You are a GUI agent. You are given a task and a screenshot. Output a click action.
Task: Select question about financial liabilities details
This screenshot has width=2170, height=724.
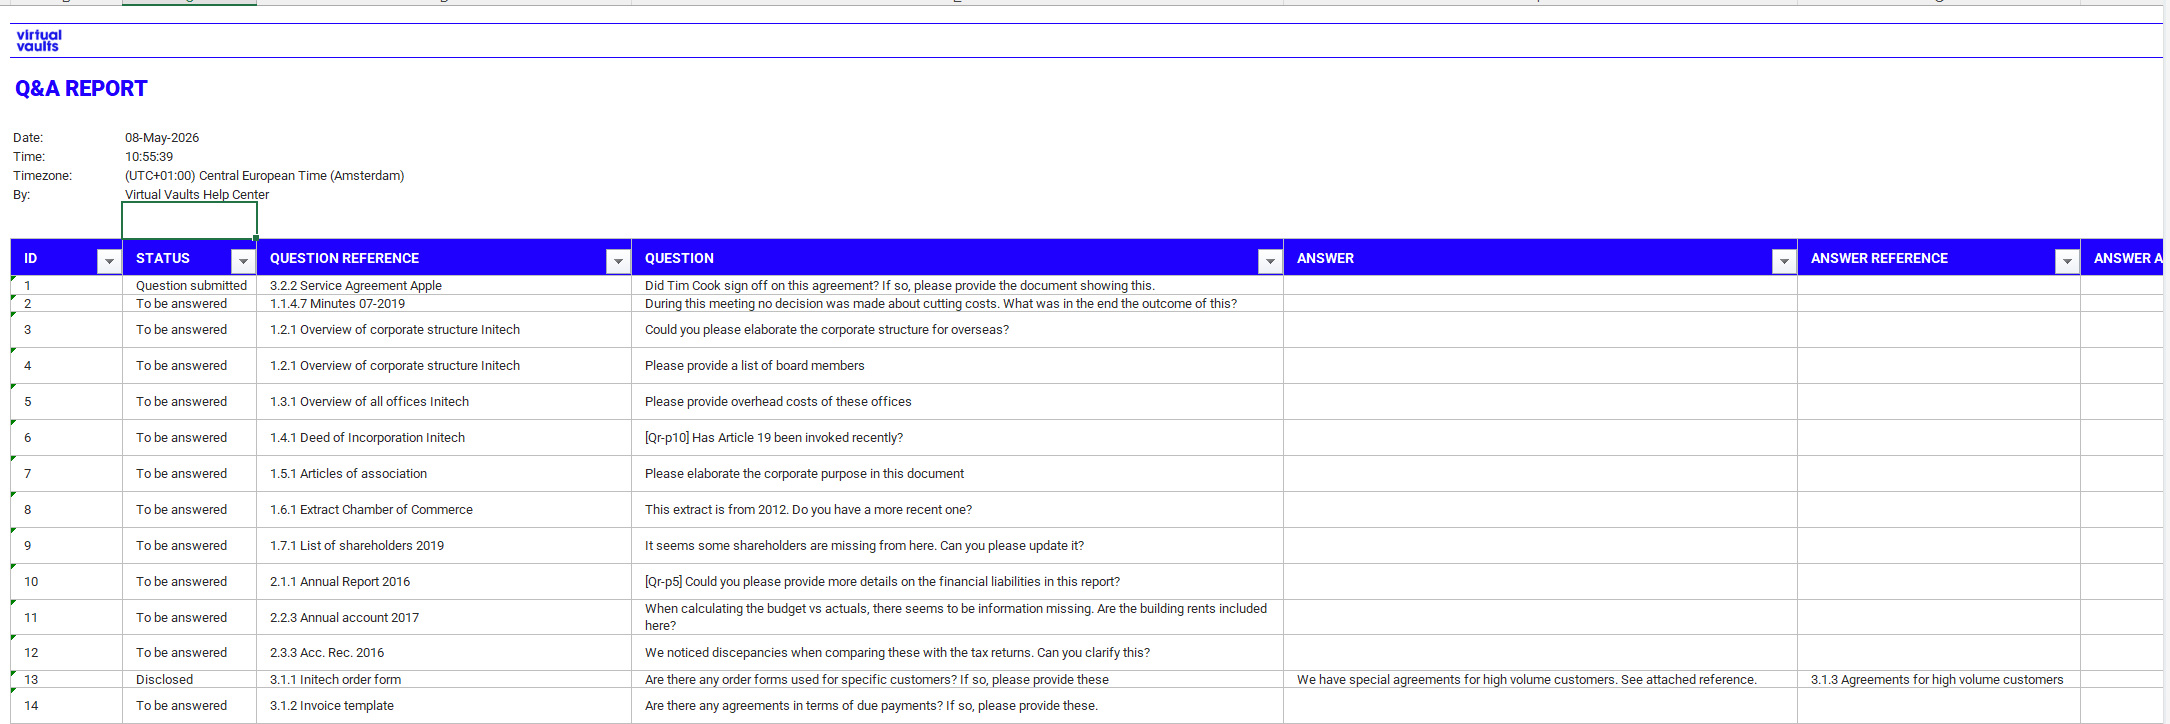pos(957,581)
